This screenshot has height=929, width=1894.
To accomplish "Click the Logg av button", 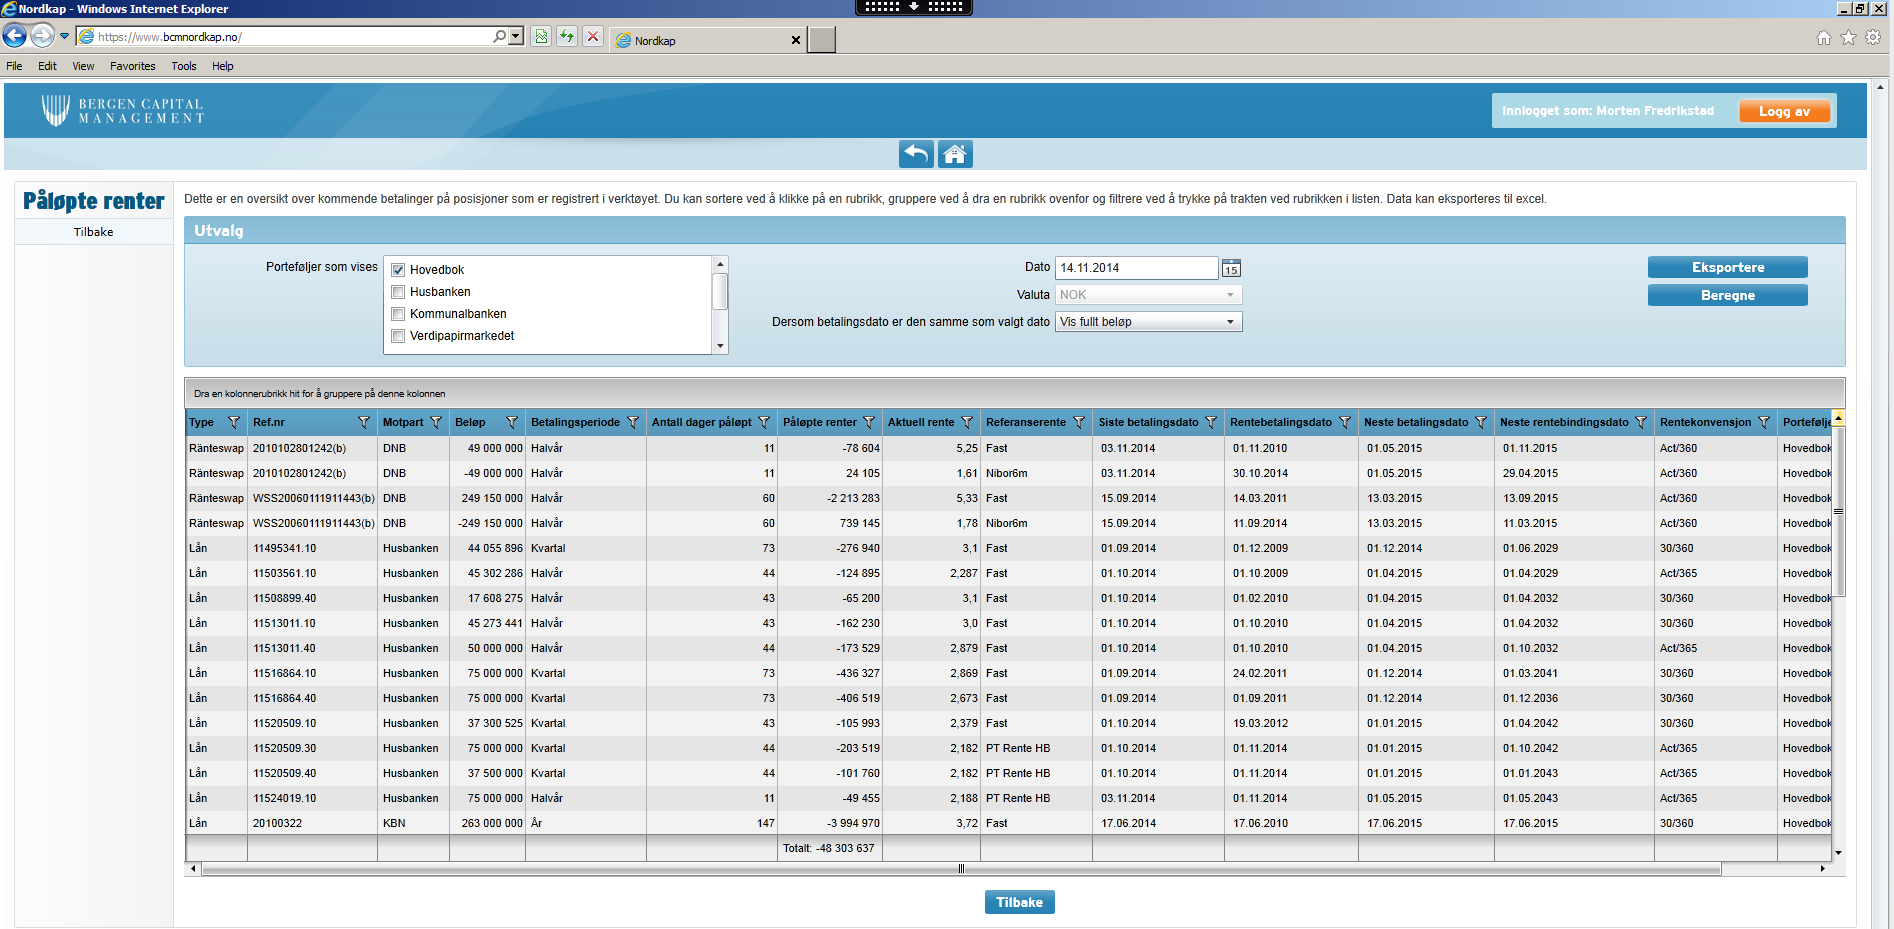I will coord(1785,111).
